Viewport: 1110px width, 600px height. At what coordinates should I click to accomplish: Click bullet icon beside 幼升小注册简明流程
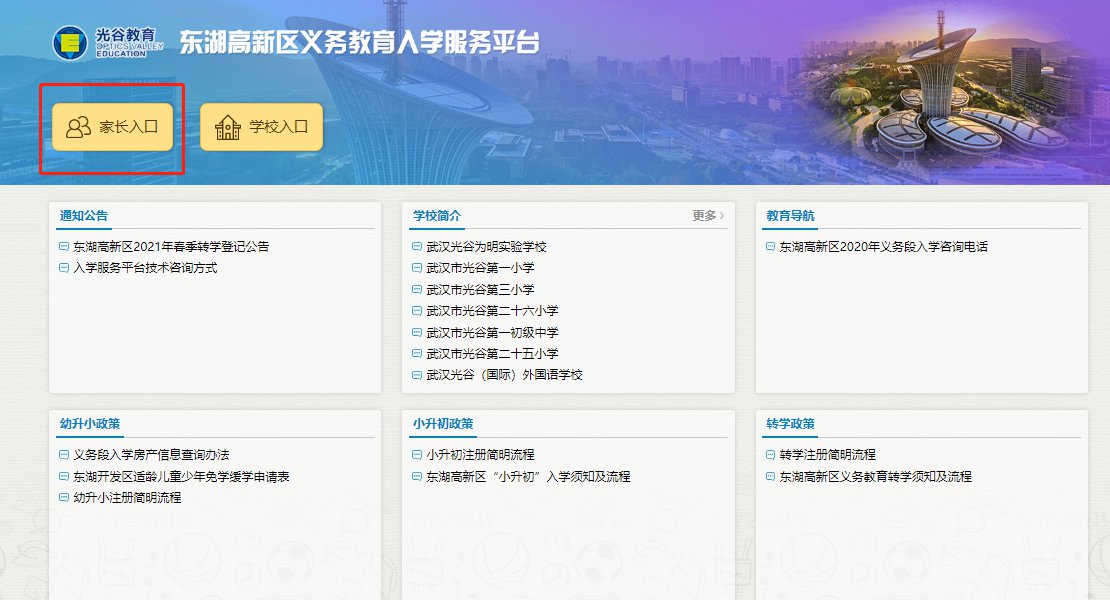[x=64, y=497]
